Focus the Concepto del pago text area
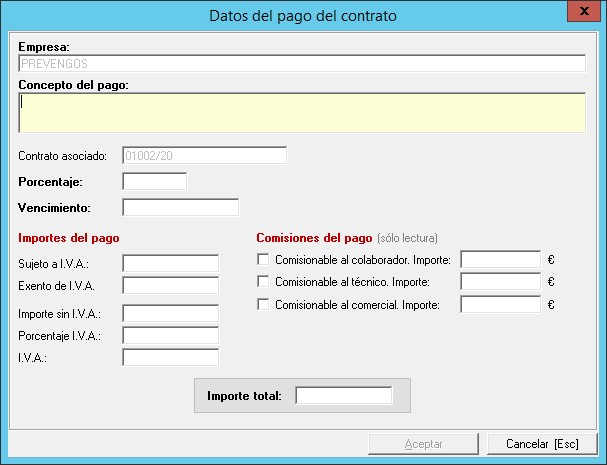 301,113
